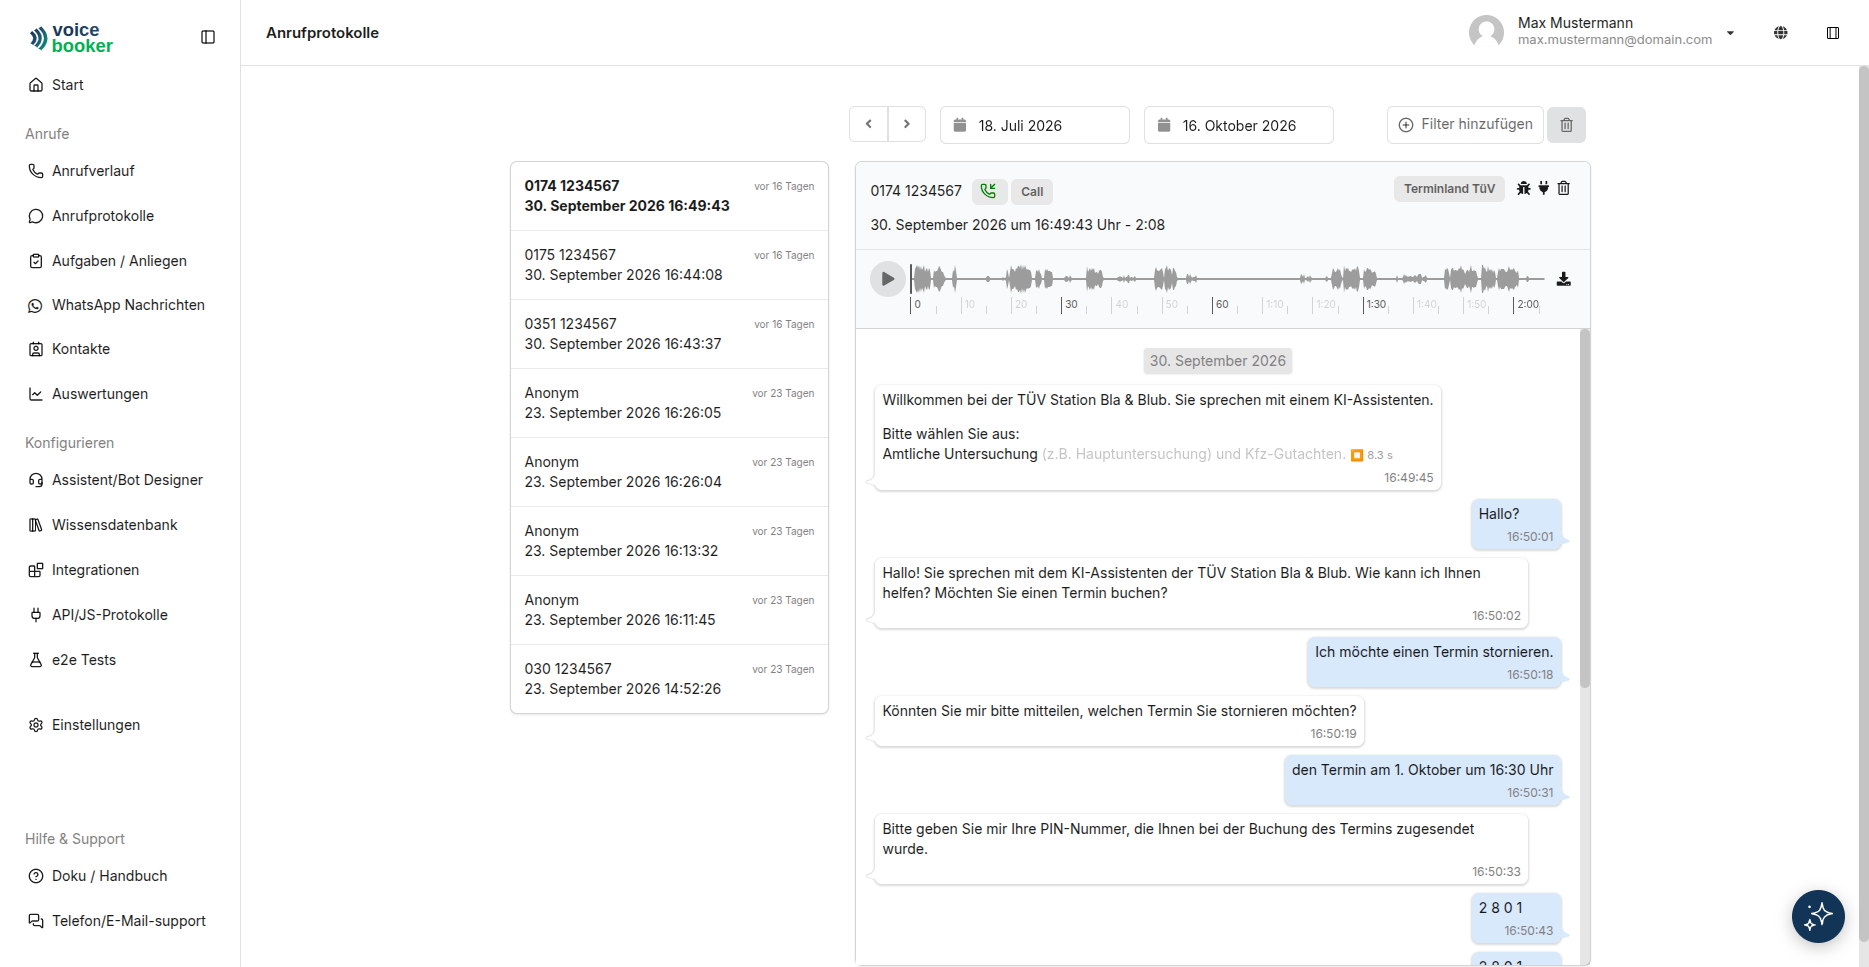1869x967 pixels.
Task: Select call 030 1234567 at 14:52:26
Action: click(x=669, y=679)
